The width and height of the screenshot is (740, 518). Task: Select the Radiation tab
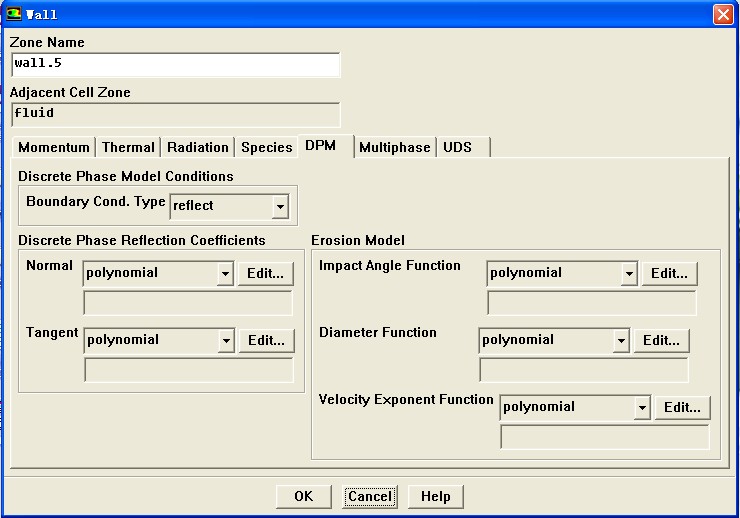coord(198,147)
